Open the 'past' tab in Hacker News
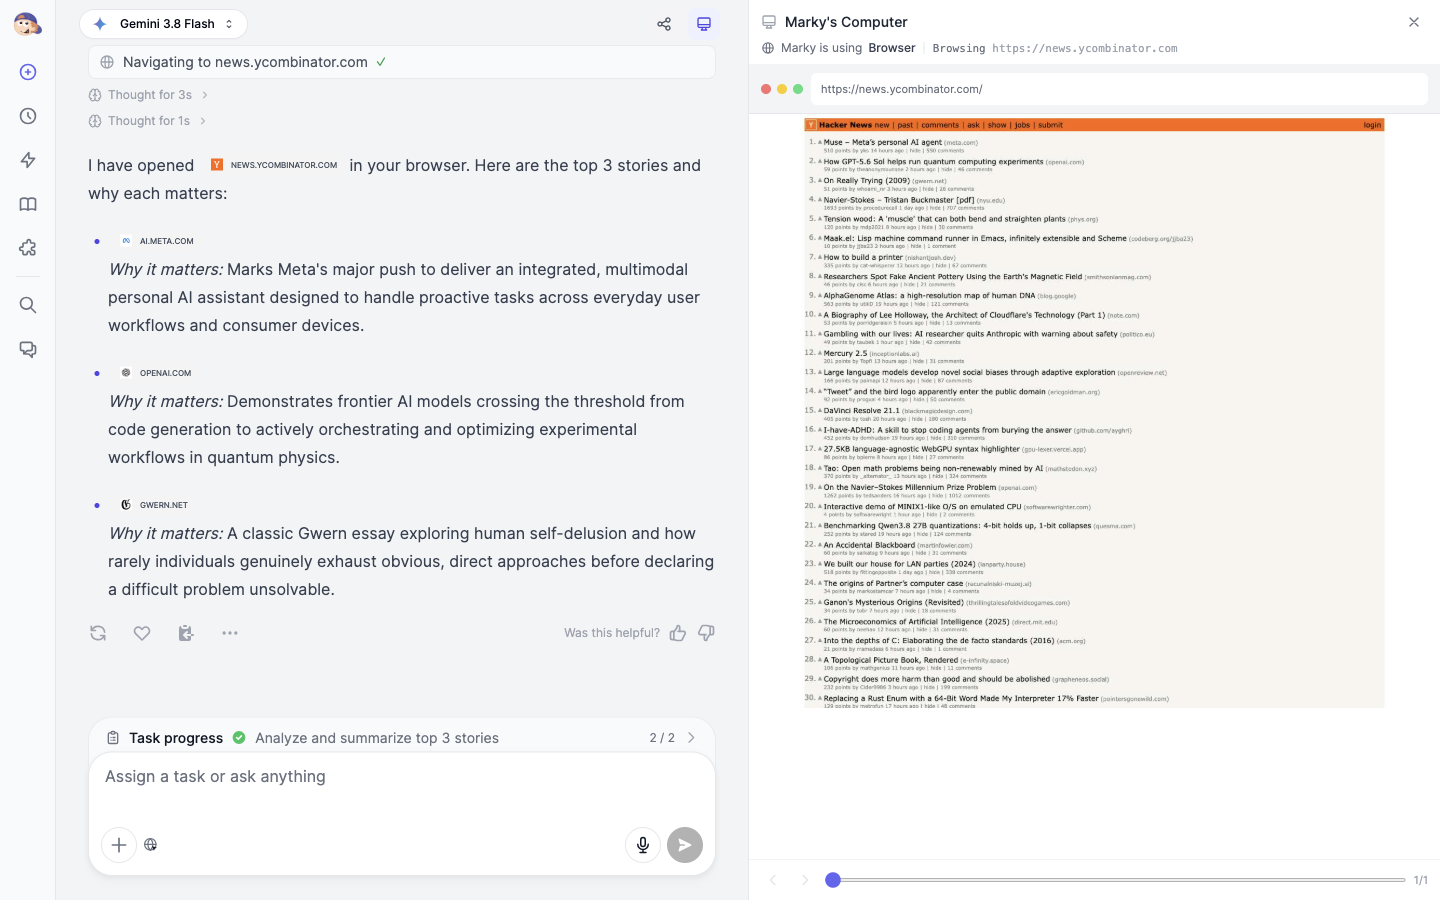The width and height of the screenshot is (1440, 900). pyautogui.click(x=905, y=125)
